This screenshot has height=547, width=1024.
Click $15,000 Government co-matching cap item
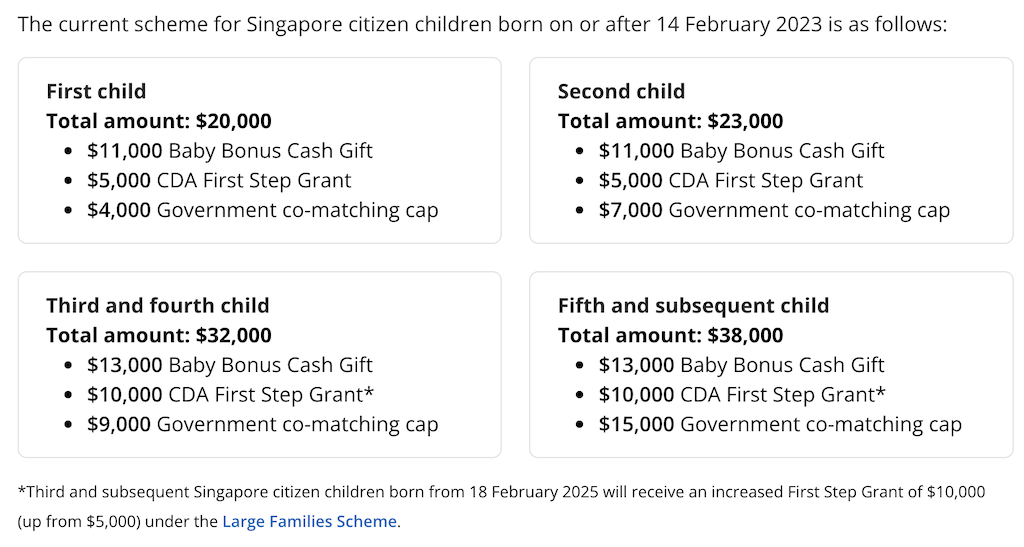pyautogui.click(x=780, y=424)
